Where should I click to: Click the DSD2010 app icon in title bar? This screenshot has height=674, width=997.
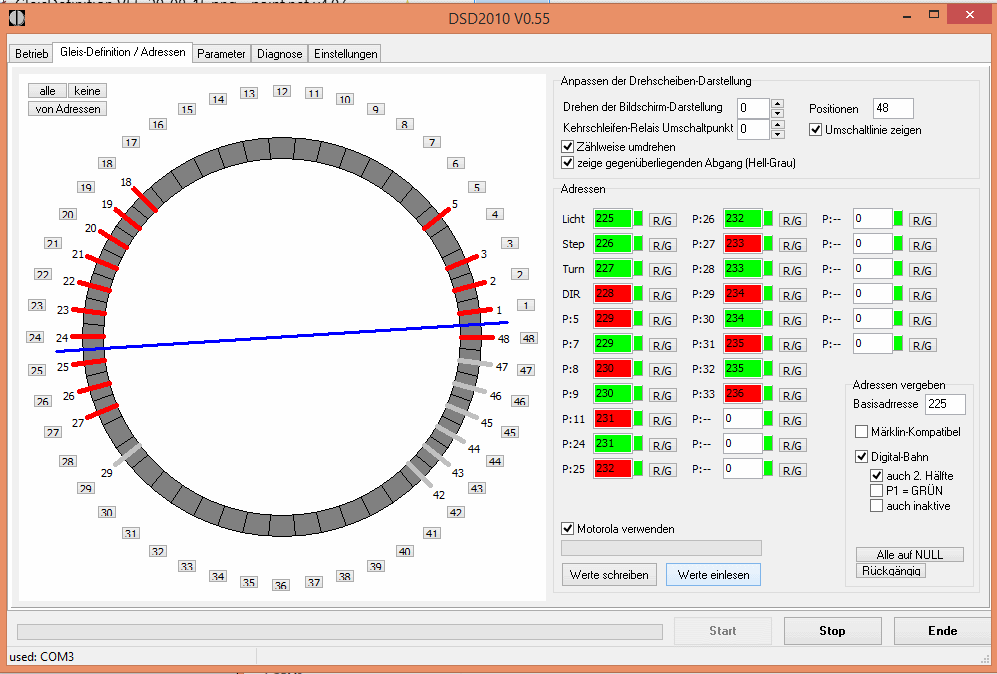[17, 17]
